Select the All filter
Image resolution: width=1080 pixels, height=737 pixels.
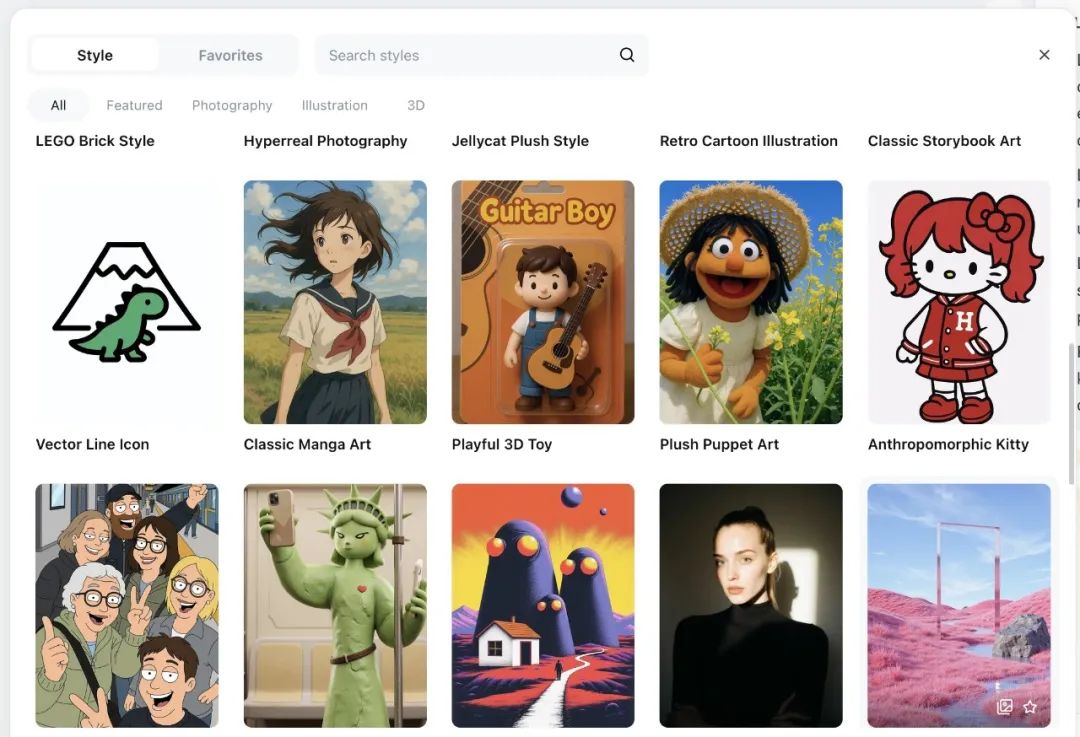click(59, 105)
